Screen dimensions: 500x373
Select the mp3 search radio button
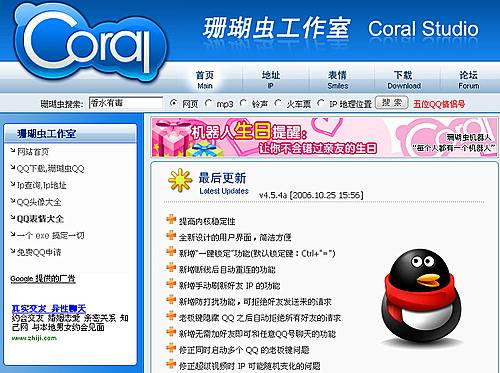coord(209,103)
